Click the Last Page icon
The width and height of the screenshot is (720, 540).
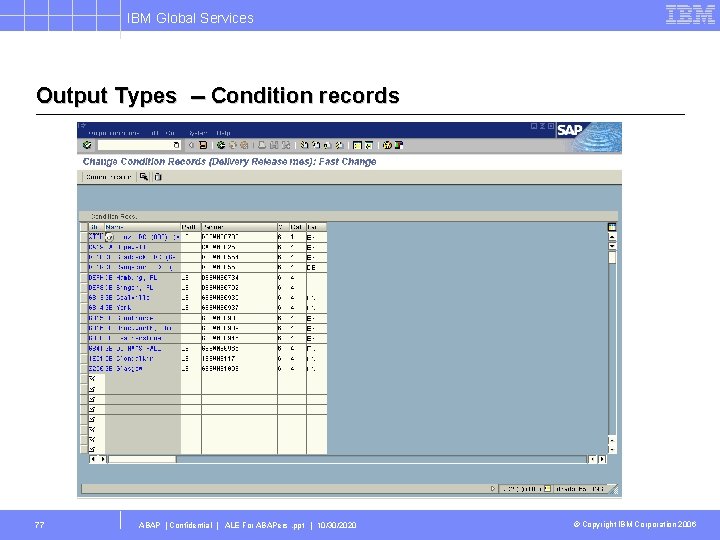click(339, 145)
